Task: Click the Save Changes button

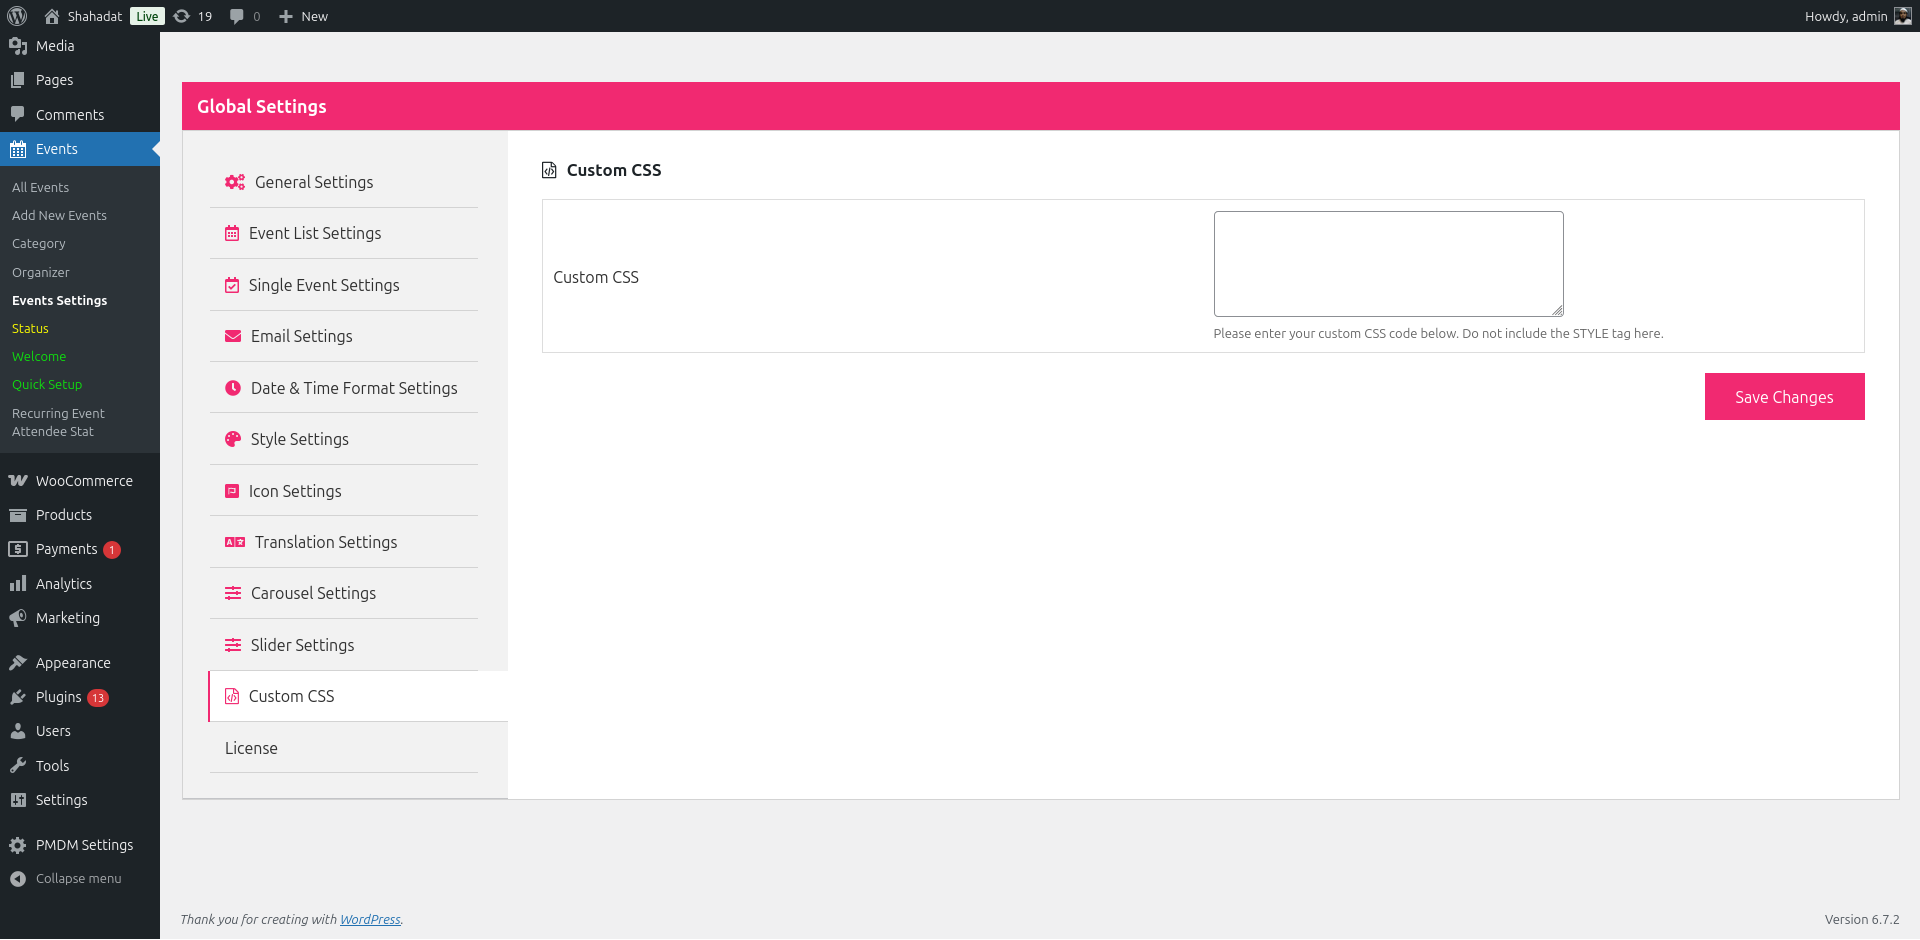Action: [x=1784, y=397]
